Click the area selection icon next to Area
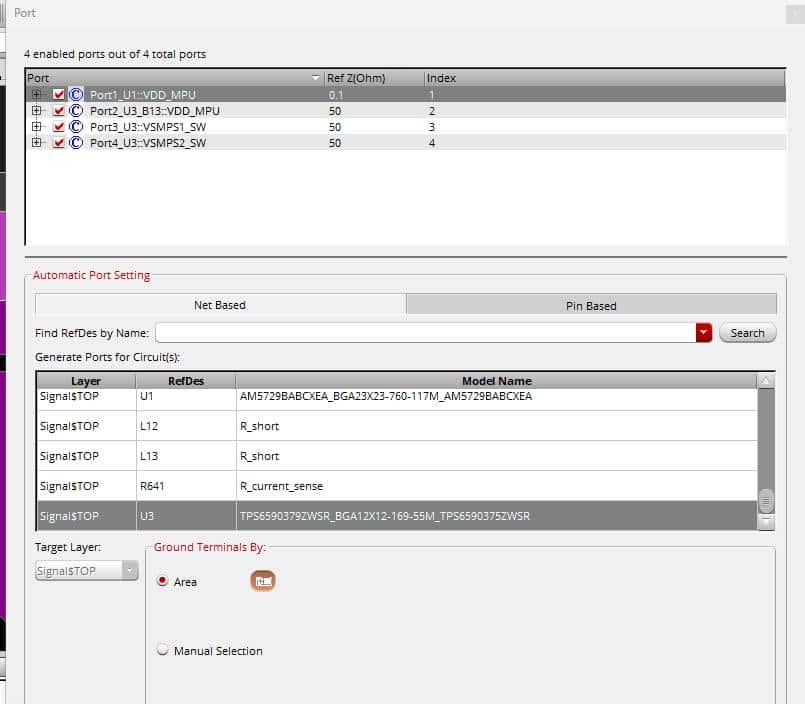Screen dimensions: 805x704 point(263,581)
